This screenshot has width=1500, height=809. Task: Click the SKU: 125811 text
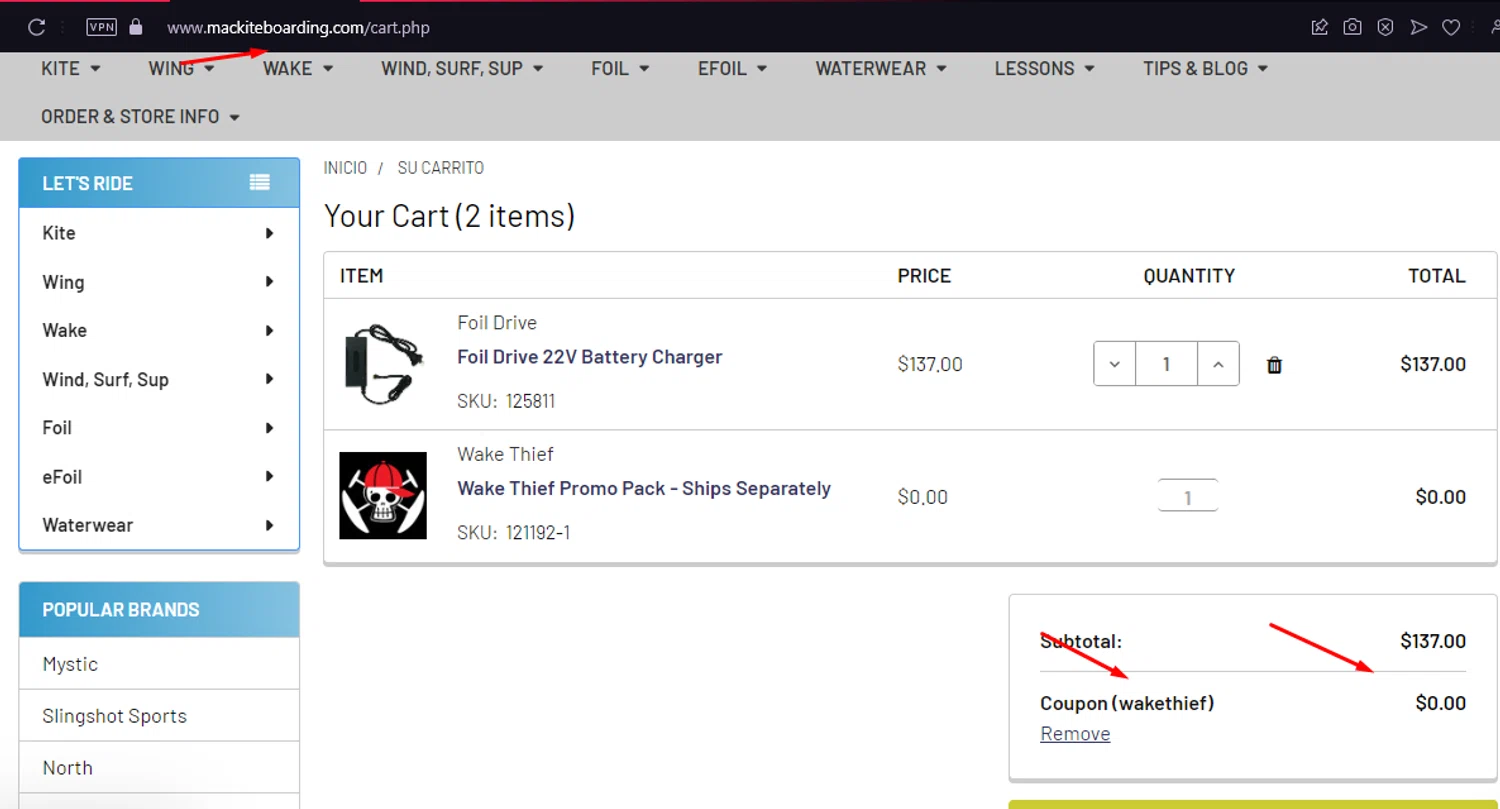pyautogui.click(x=506, y=401)
